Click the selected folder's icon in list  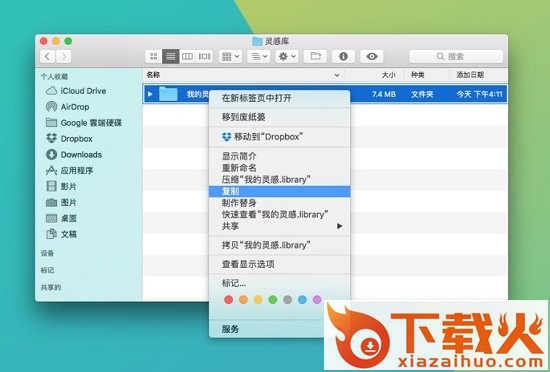168,94
